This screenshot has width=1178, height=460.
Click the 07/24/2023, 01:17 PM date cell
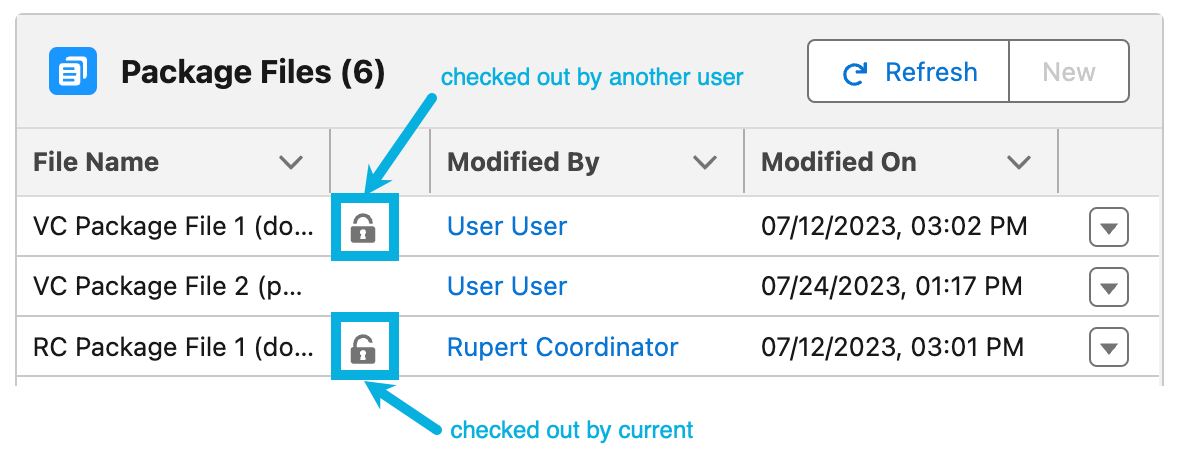(892, 287)
